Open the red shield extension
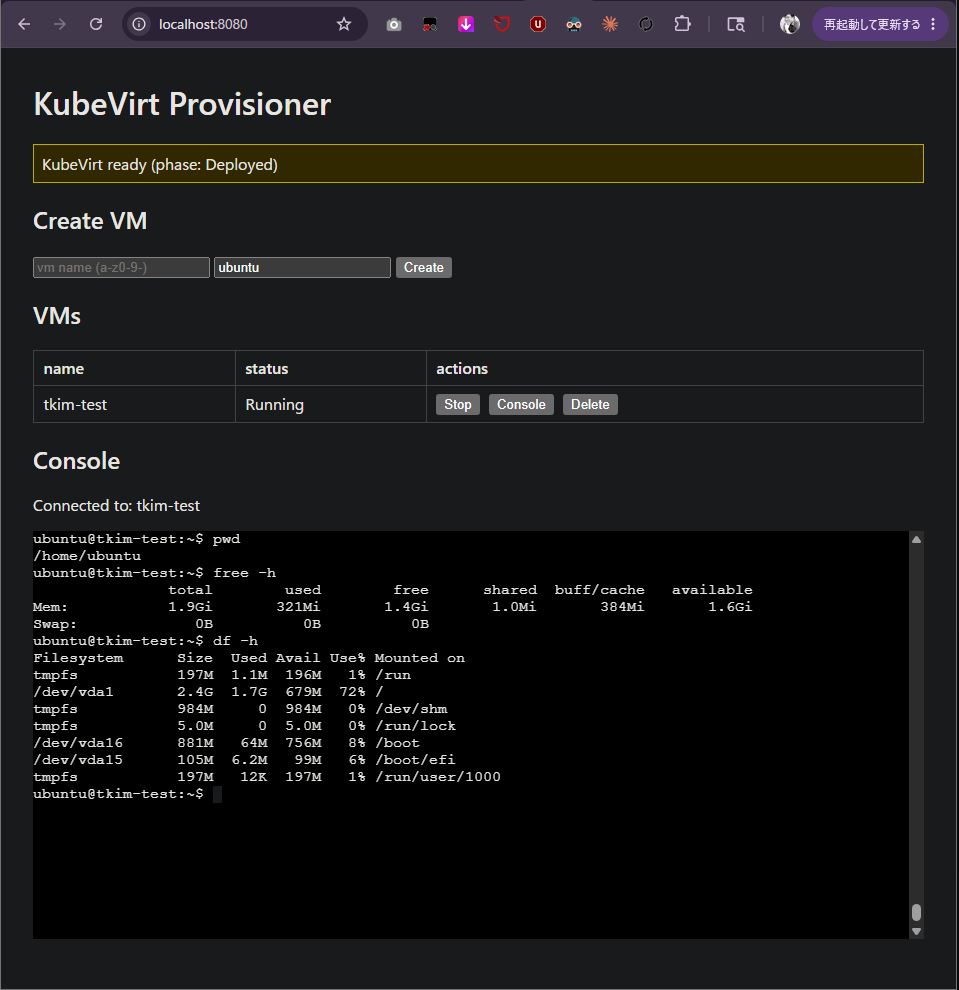Image resolution: width=959 pixels, height=990 pixels. click(502, 25)
